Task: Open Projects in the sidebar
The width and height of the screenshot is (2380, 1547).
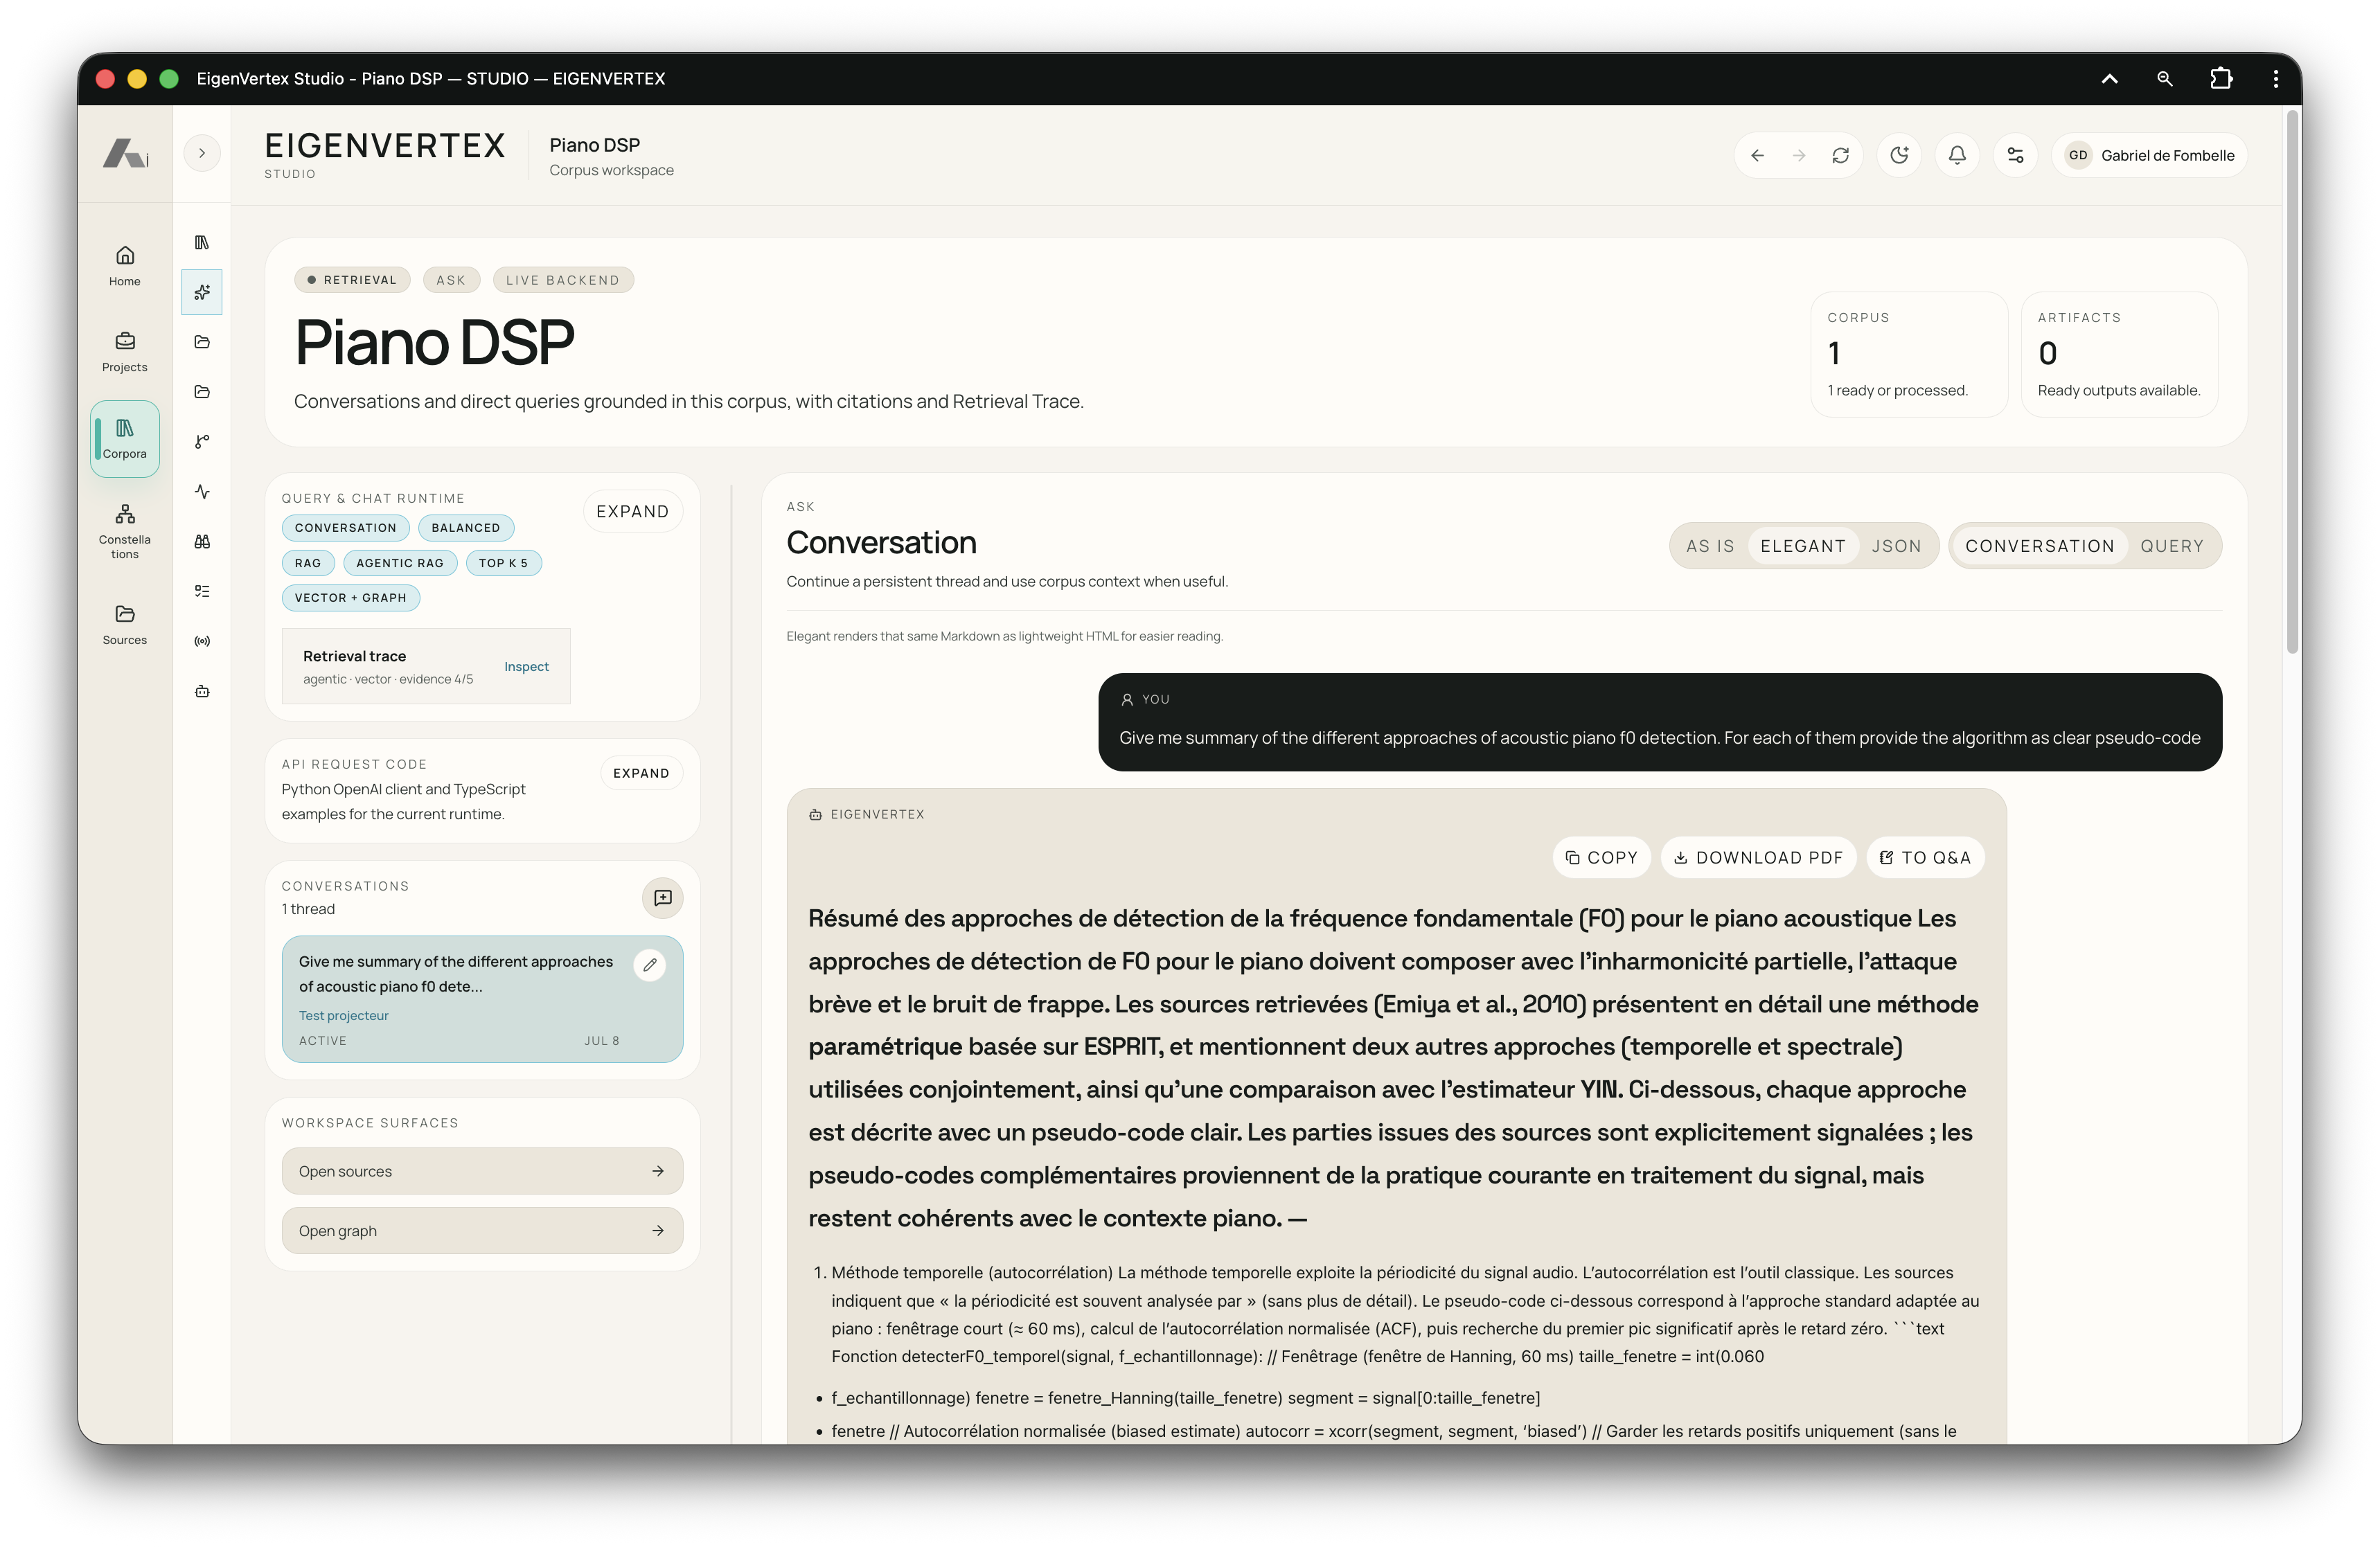Action: (125, 352)
